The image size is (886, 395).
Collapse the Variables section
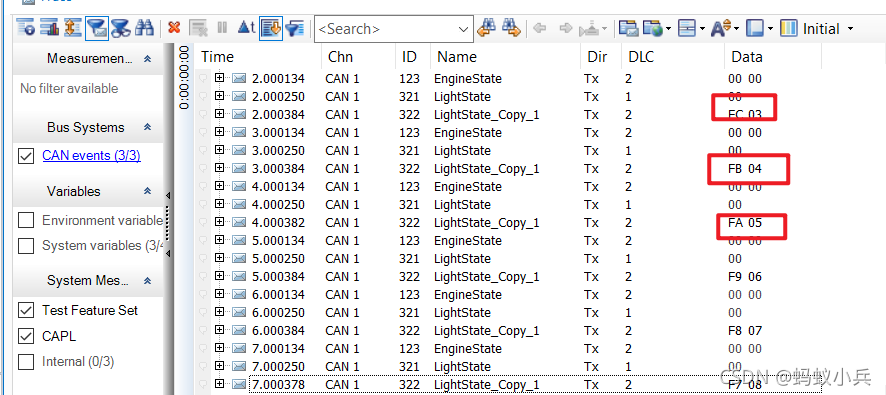tap(147, 191)
